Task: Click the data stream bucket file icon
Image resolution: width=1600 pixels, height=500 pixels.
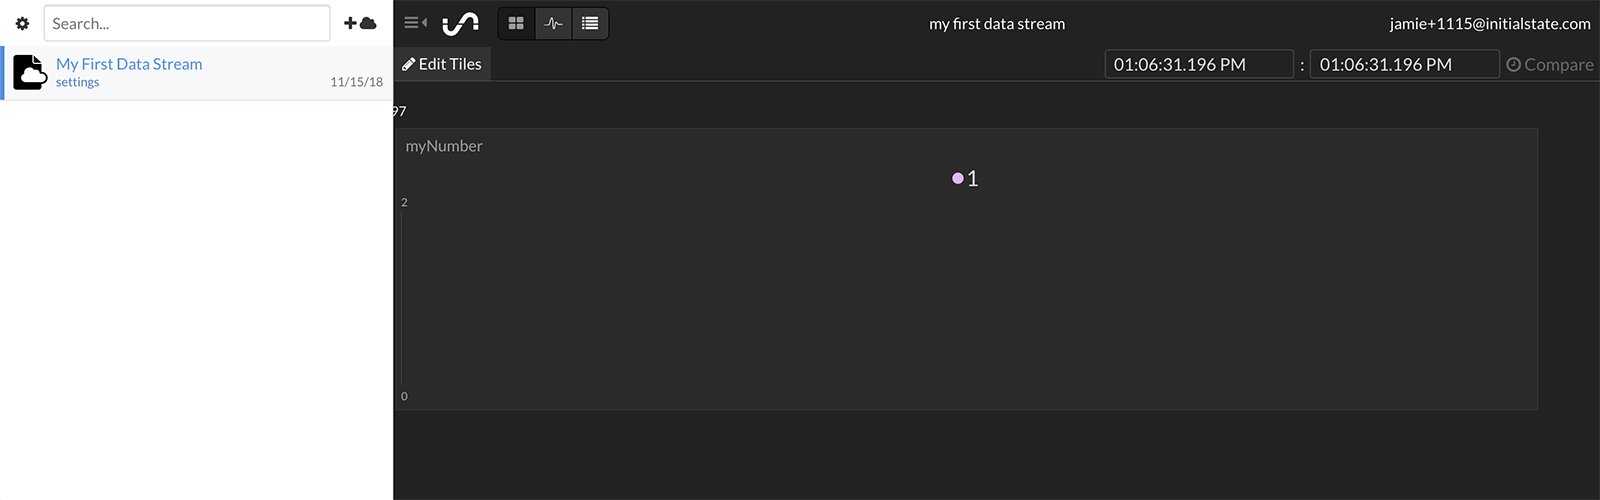Action: [30, 72]
